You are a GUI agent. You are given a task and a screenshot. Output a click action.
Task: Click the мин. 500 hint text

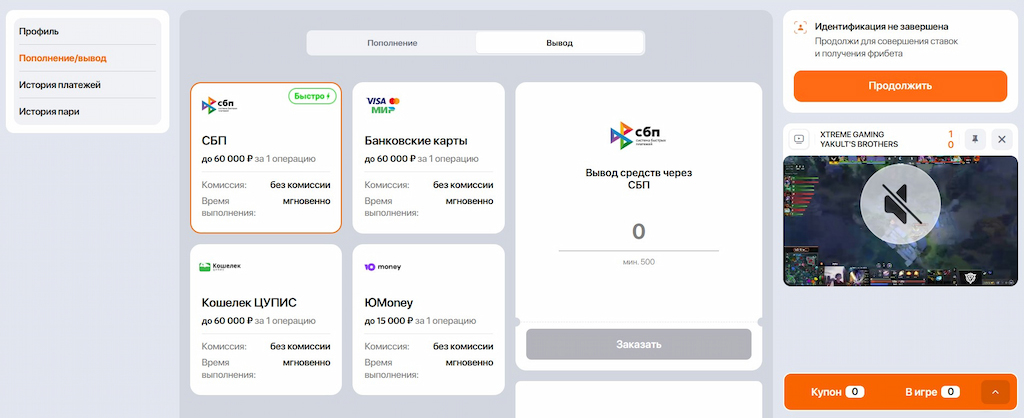pyautogui.click(x=639, y=262)
